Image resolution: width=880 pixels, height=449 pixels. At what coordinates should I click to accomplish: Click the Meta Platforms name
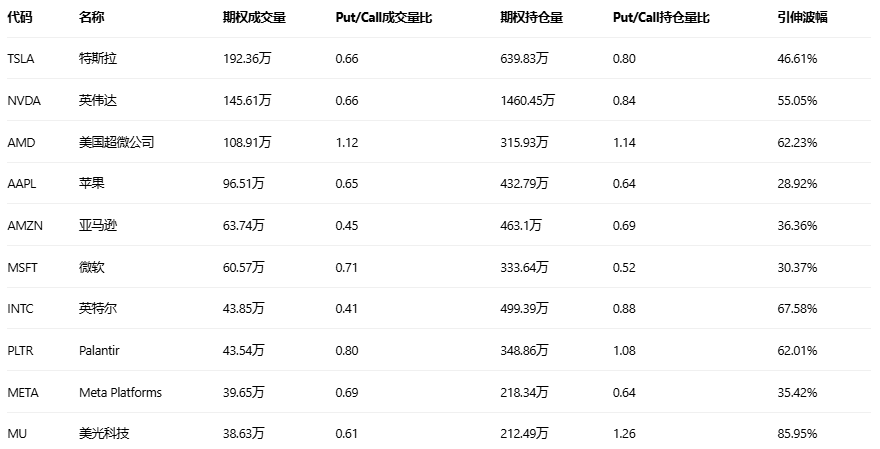(x=120, y=392)
